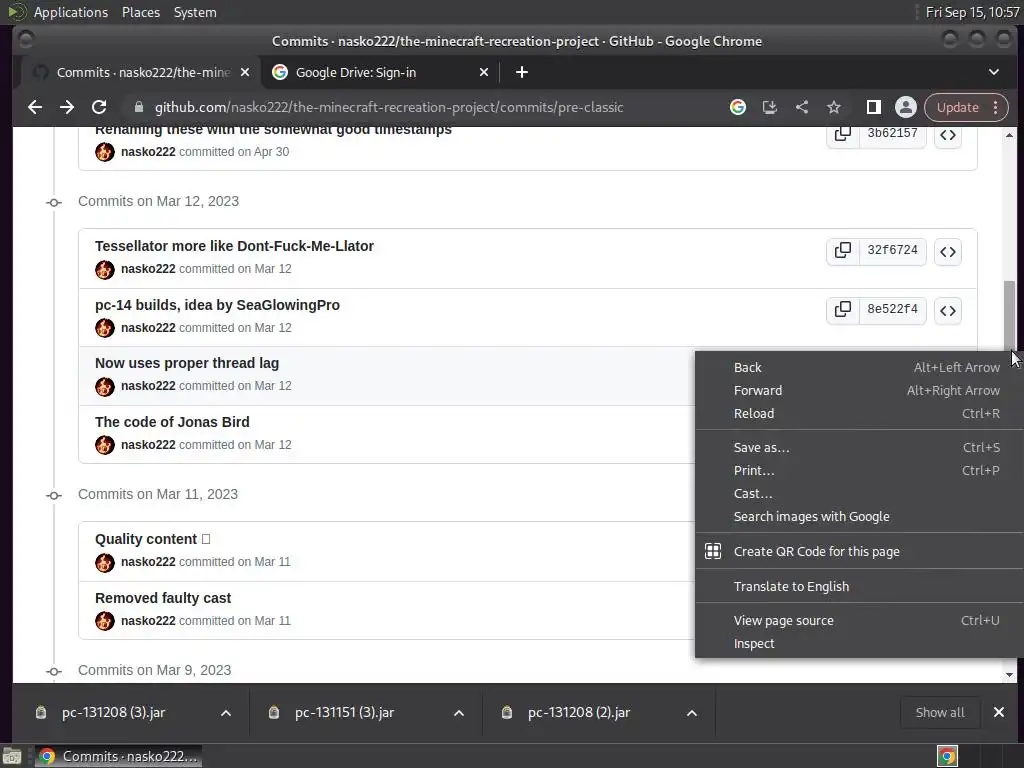Image resolution: width=1024 pixels, height=768 pixels.
Task: Click scrollbar down arrow
Action: coord(1010,675)
